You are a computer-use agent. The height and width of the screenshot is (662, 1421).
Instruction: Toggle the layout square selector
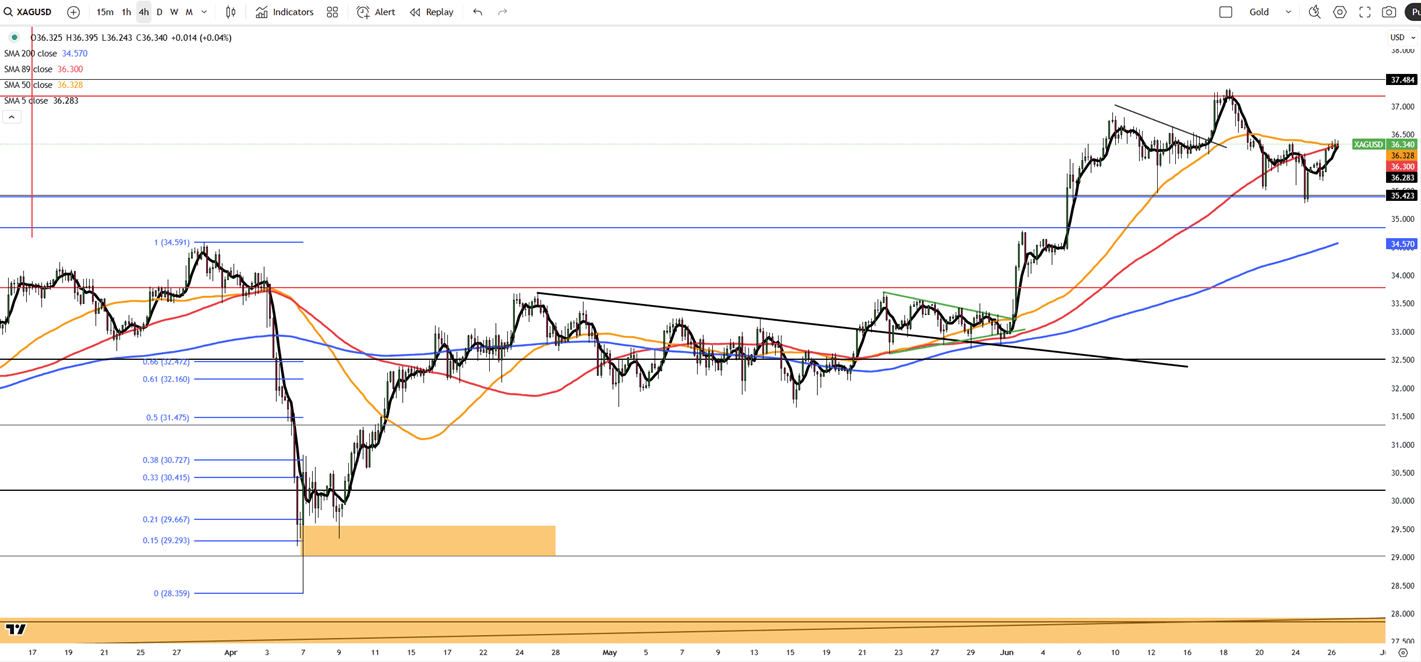(1226, 12)
